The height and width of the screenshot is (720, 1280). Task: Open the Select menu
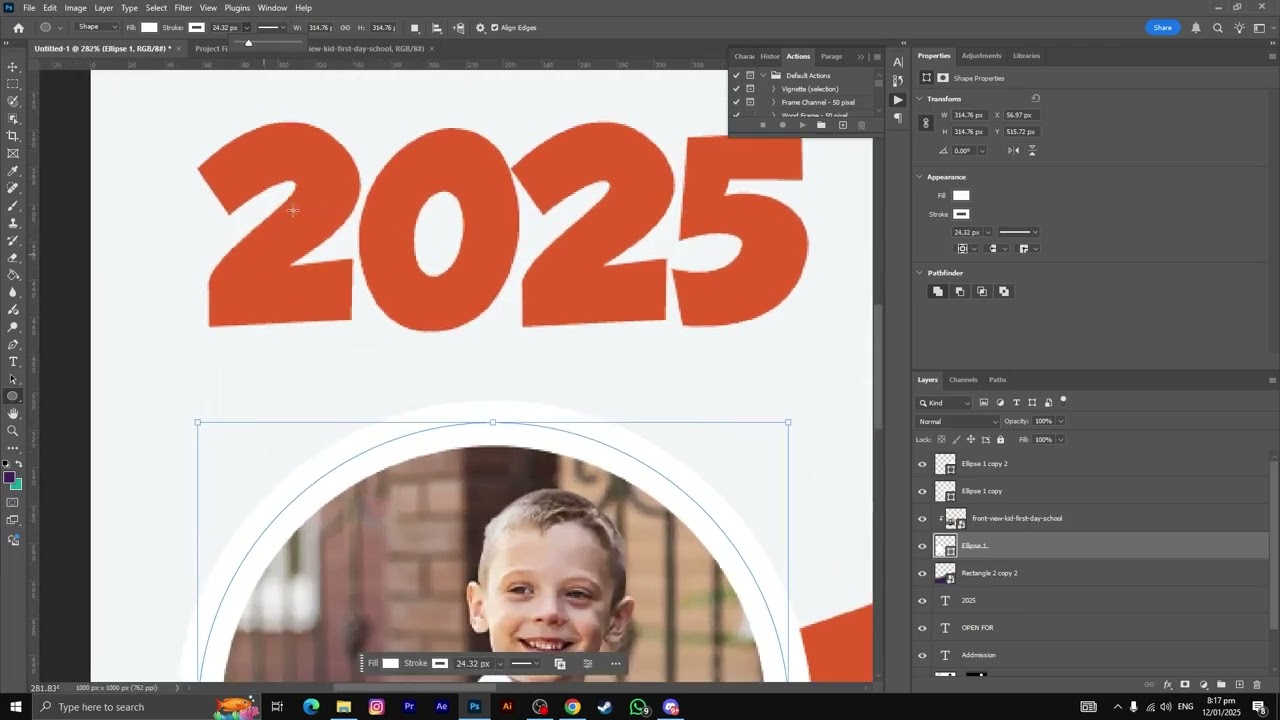pos(156,8)
